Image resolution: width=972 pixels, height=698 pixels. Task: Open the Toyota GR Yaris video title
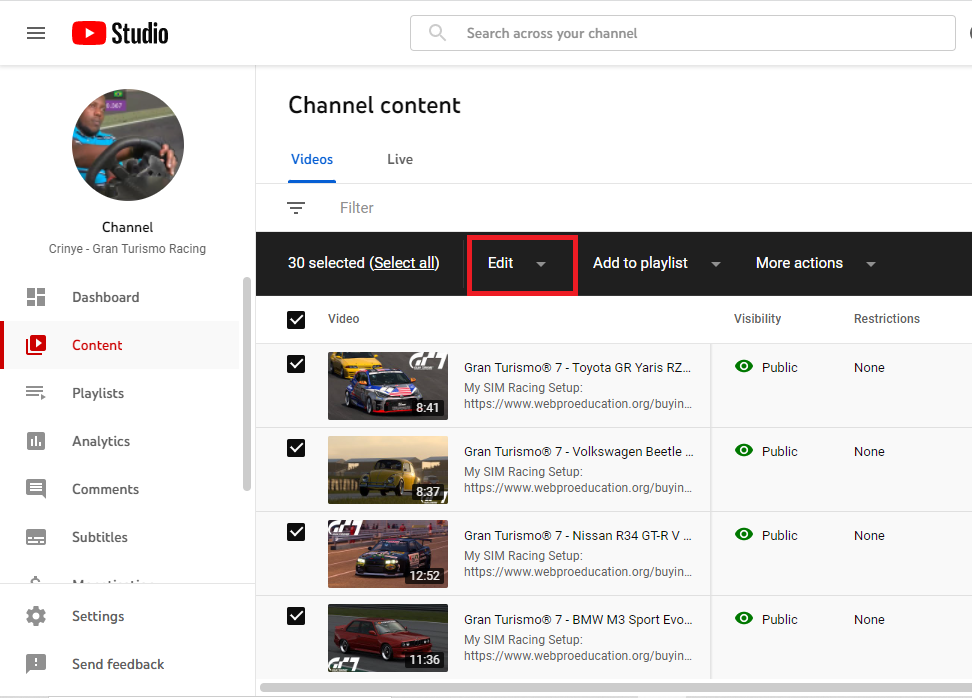[x=577, y=368]
